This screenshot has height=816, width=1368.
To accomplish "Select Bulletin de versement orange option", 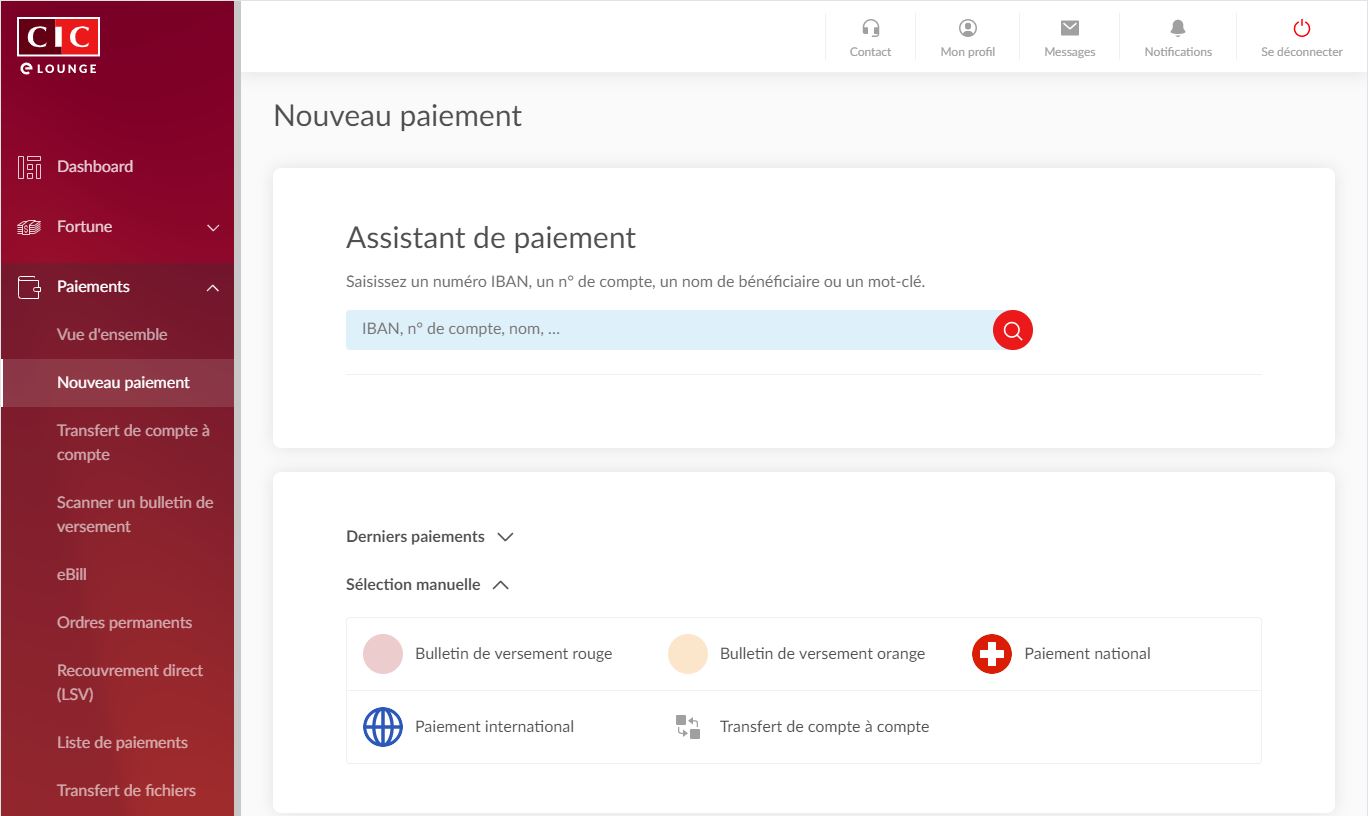I will [821, 654].
